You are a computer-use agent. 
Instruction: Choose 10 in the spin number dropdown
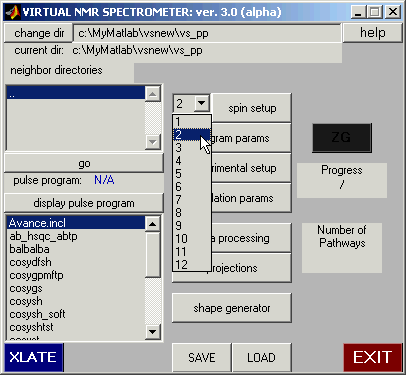tap(192, 239)
